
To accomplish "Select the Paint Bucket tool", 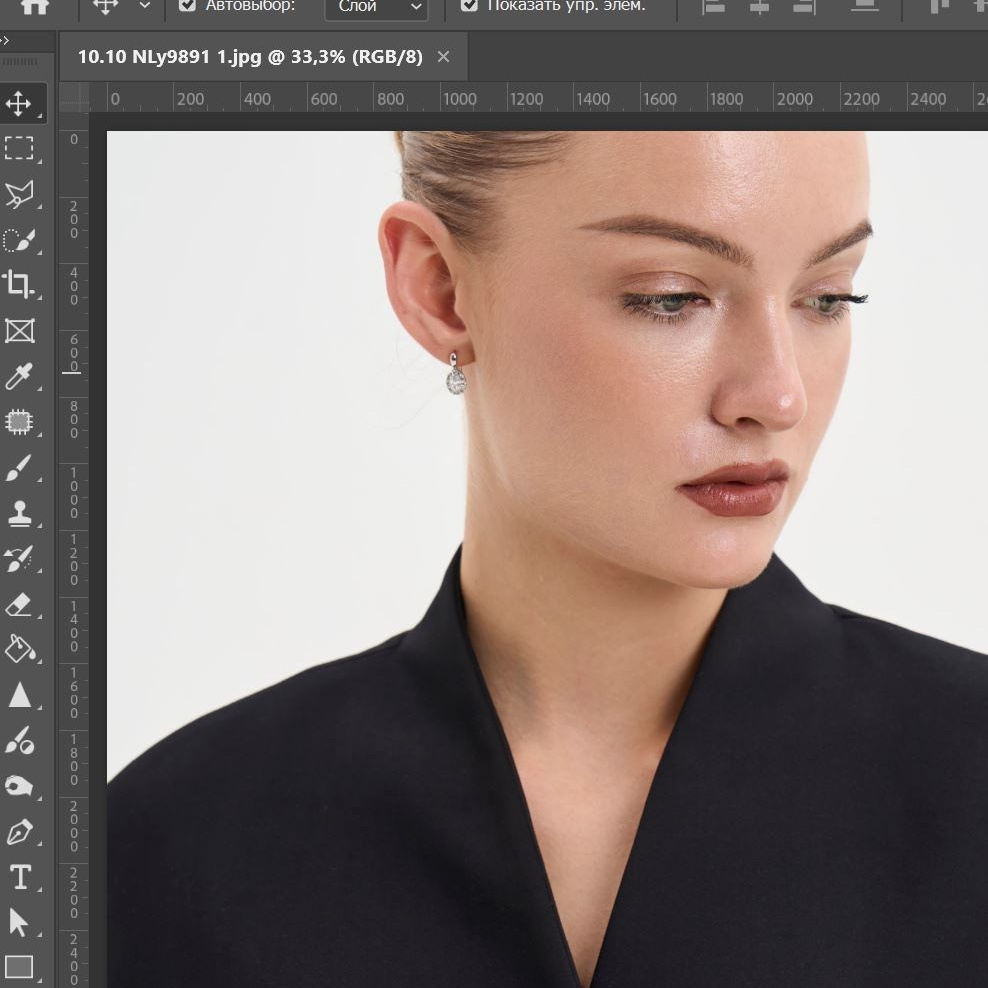I will 19,649.
